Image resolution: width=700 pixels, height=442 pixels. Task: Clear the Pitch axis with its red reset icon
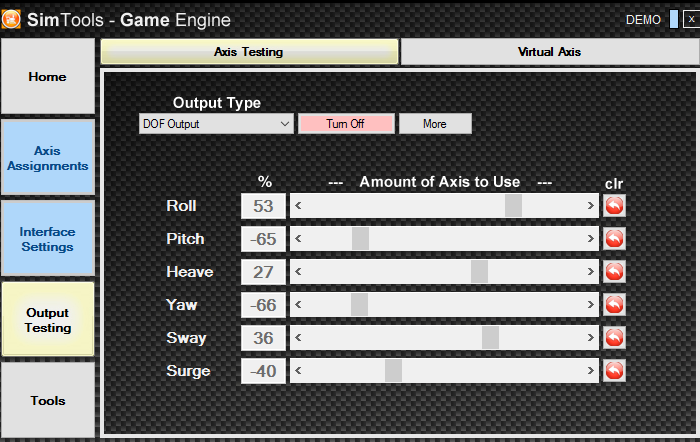pos(614,239)
